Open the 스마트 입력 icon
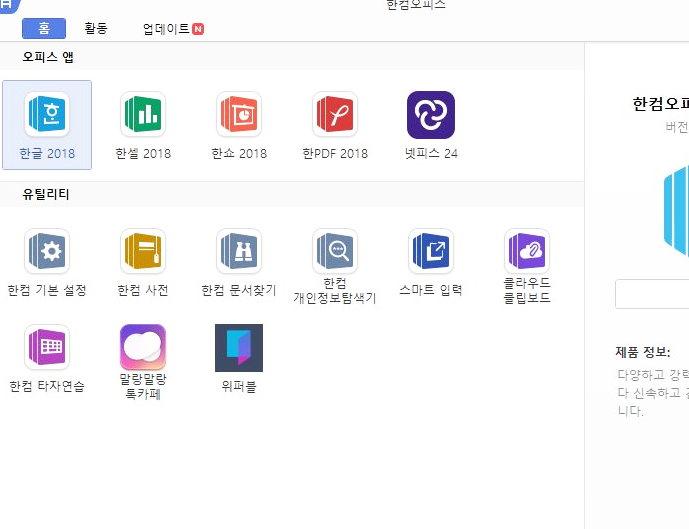Screen dimensions: 689x529 (431, 251)
